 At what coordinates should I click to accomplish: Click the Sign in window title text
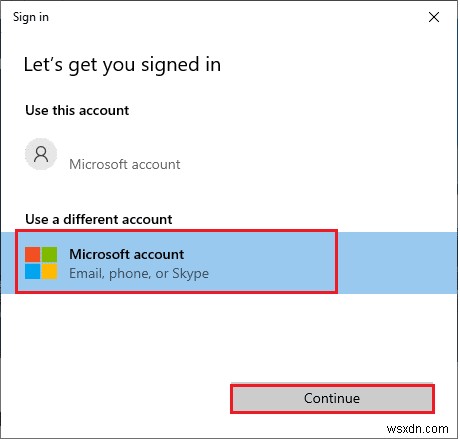[31, 17]
